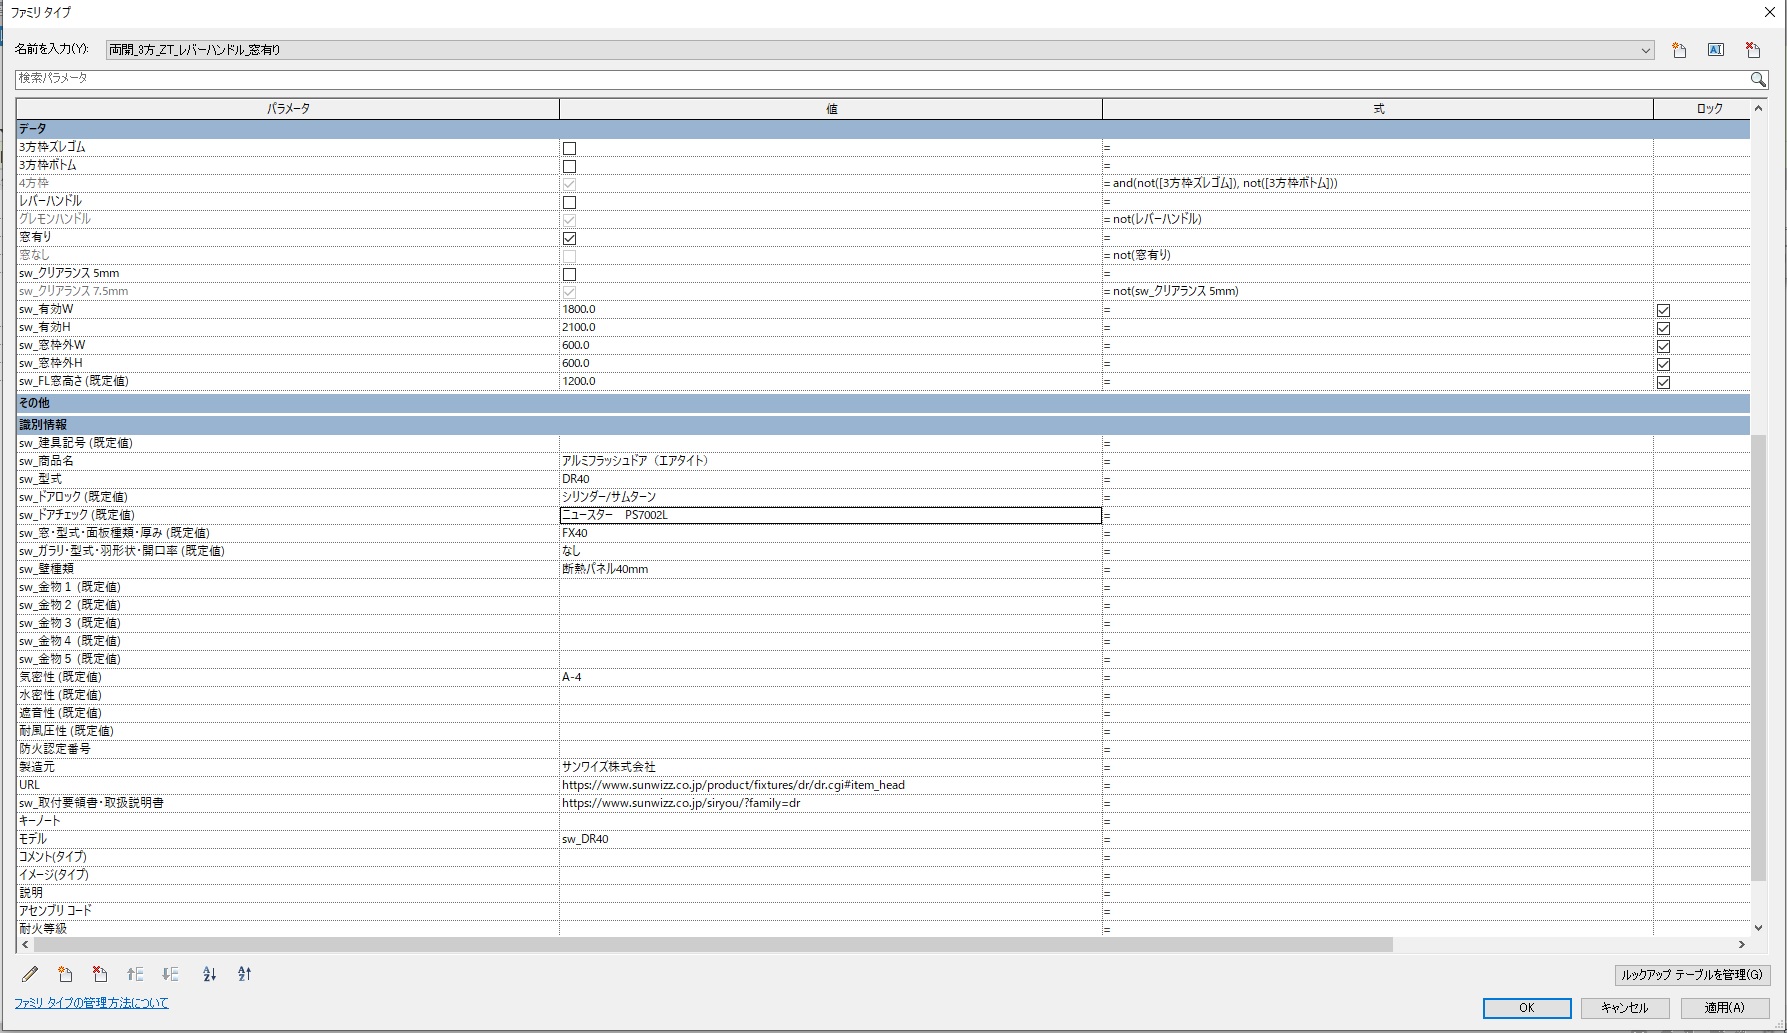Viewport: 1787px width, 1033px height.
Task: Collapse the 識別情報 group header
Action: 883,425
